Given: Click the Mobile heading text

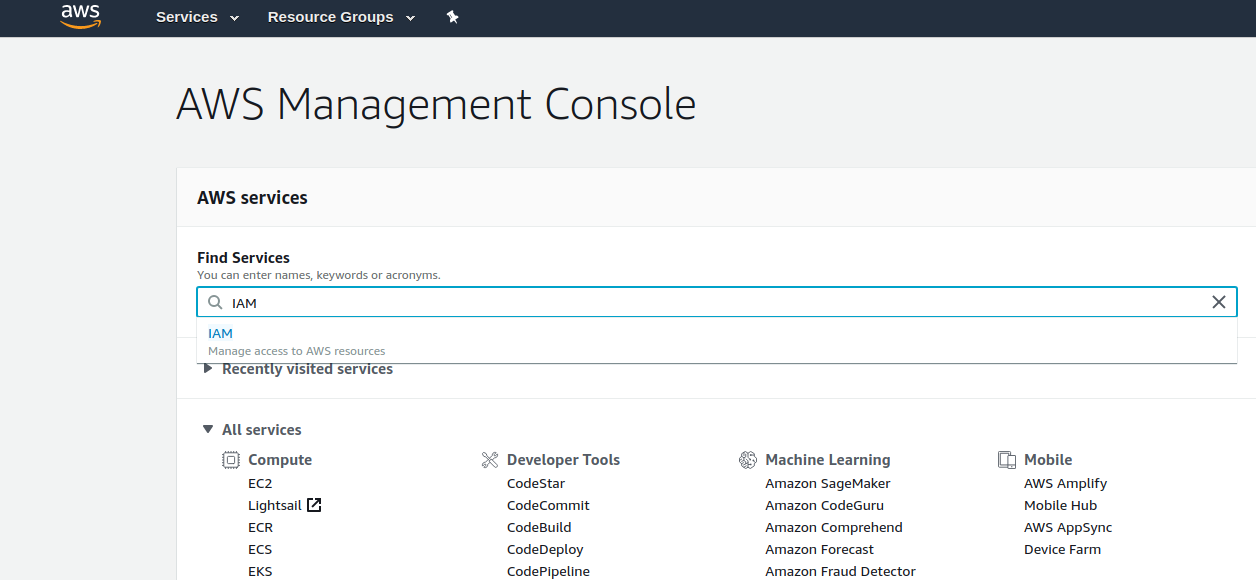Looking at the screenshot, I should click(1048, 460).
